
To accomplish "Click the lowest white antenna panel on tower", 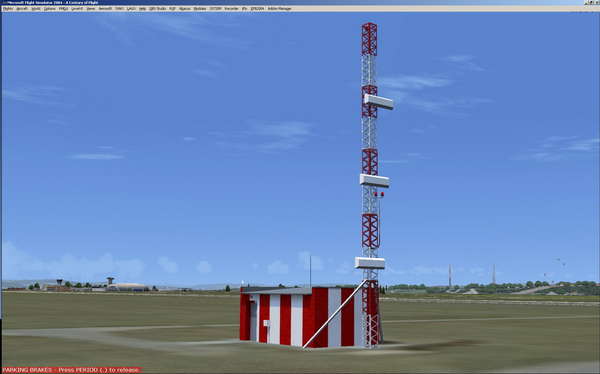I will pyautogui.click(x=370, y=263).
